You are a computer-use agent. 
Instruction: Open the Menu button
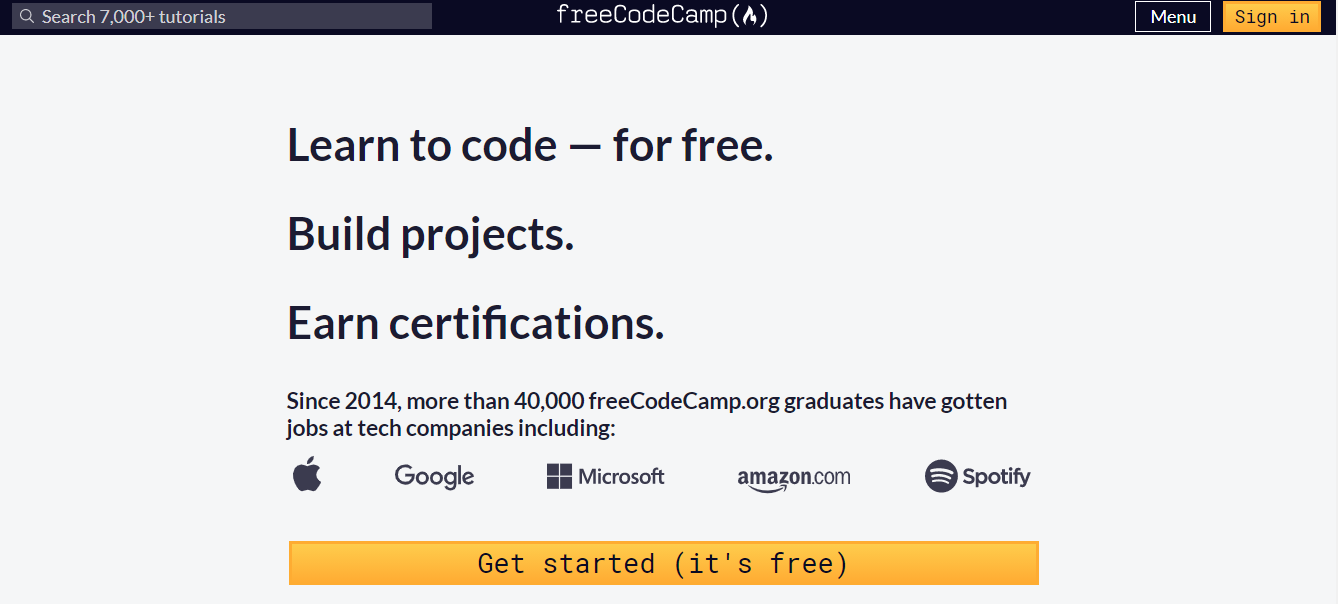pos(1173,16)
